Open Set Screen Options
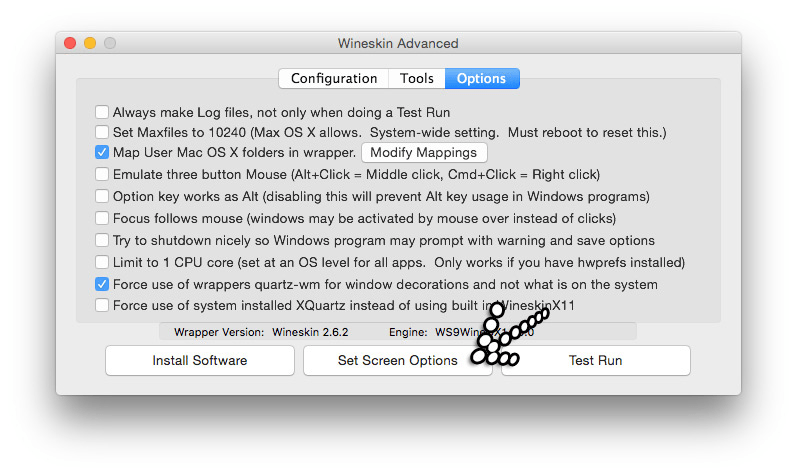The image size is (797, 475). (x=397, y=360)
